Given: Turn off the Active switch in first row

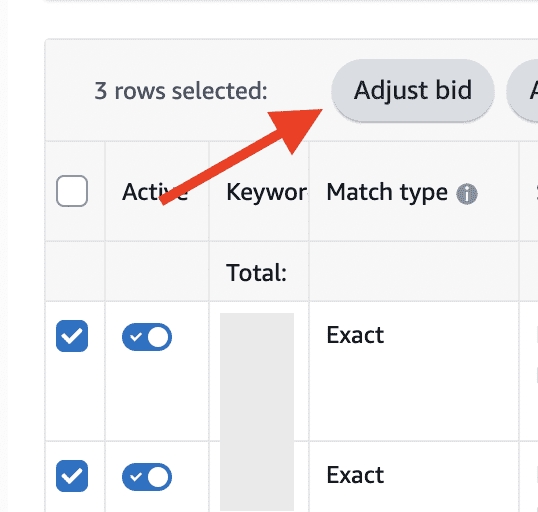Looking at the screenshot, I should tap(147, 337).
